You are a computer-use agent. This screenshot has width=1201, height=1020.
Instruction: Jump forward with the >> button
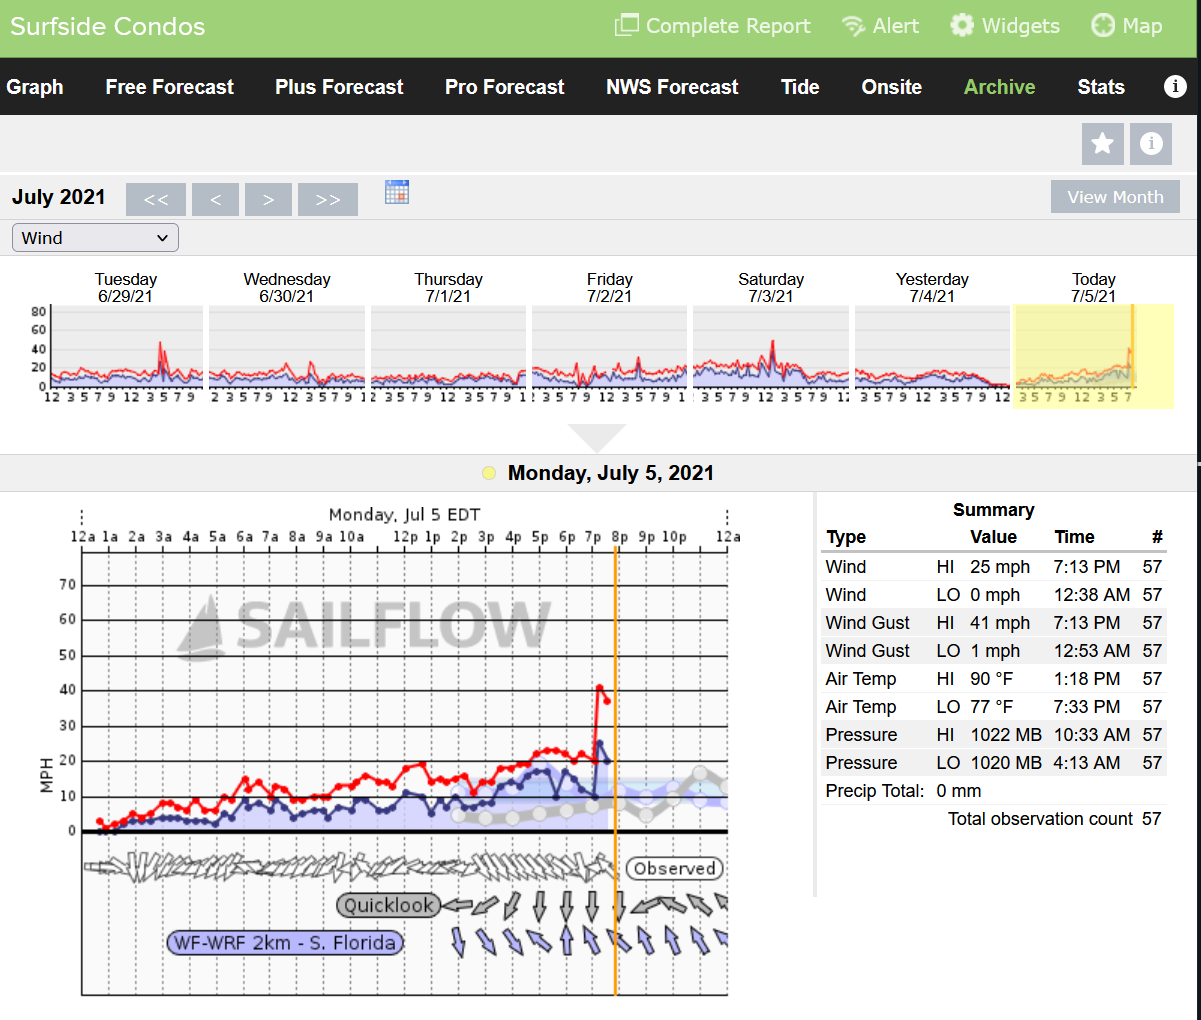[x=328, y=199]
